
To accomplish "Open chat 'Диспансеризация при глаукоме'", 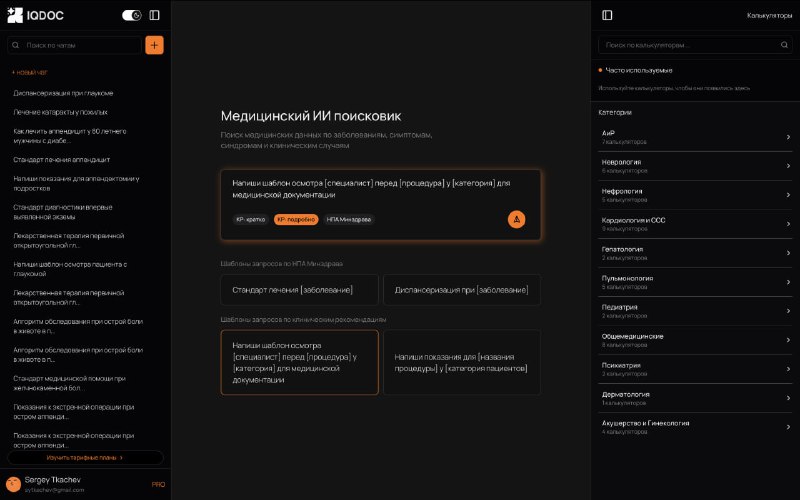I will coord(63,93).
